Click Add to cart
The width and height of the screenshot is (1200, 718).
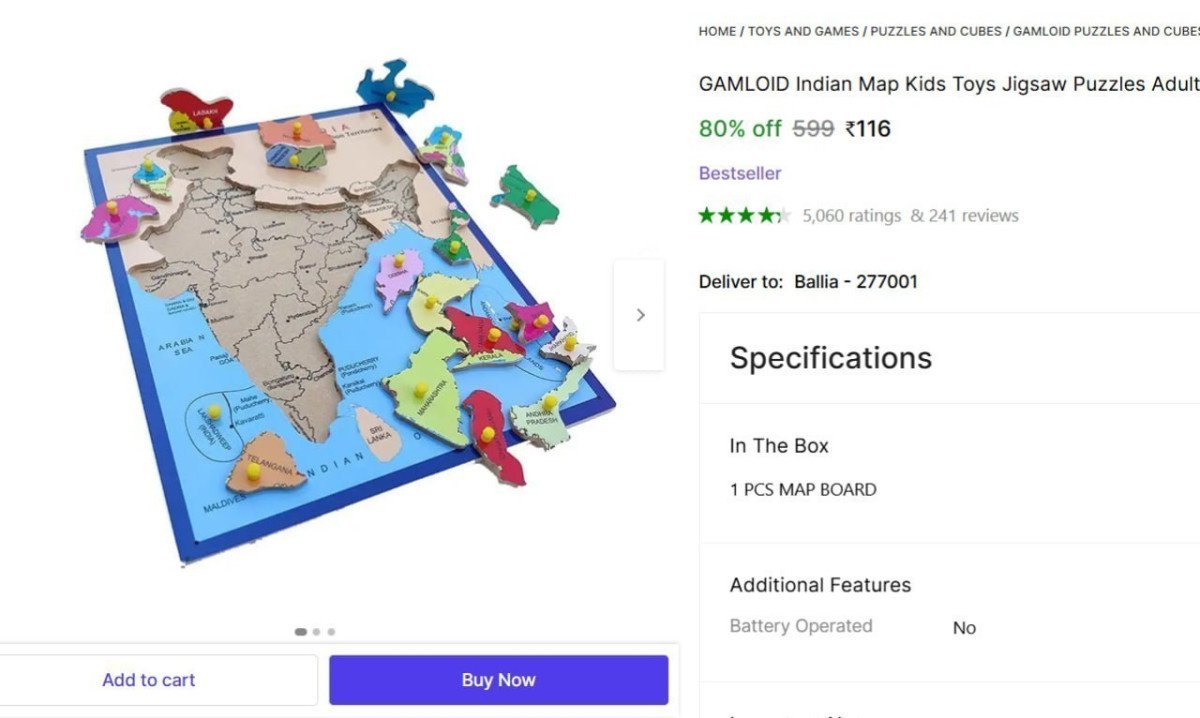pos(148,679)
